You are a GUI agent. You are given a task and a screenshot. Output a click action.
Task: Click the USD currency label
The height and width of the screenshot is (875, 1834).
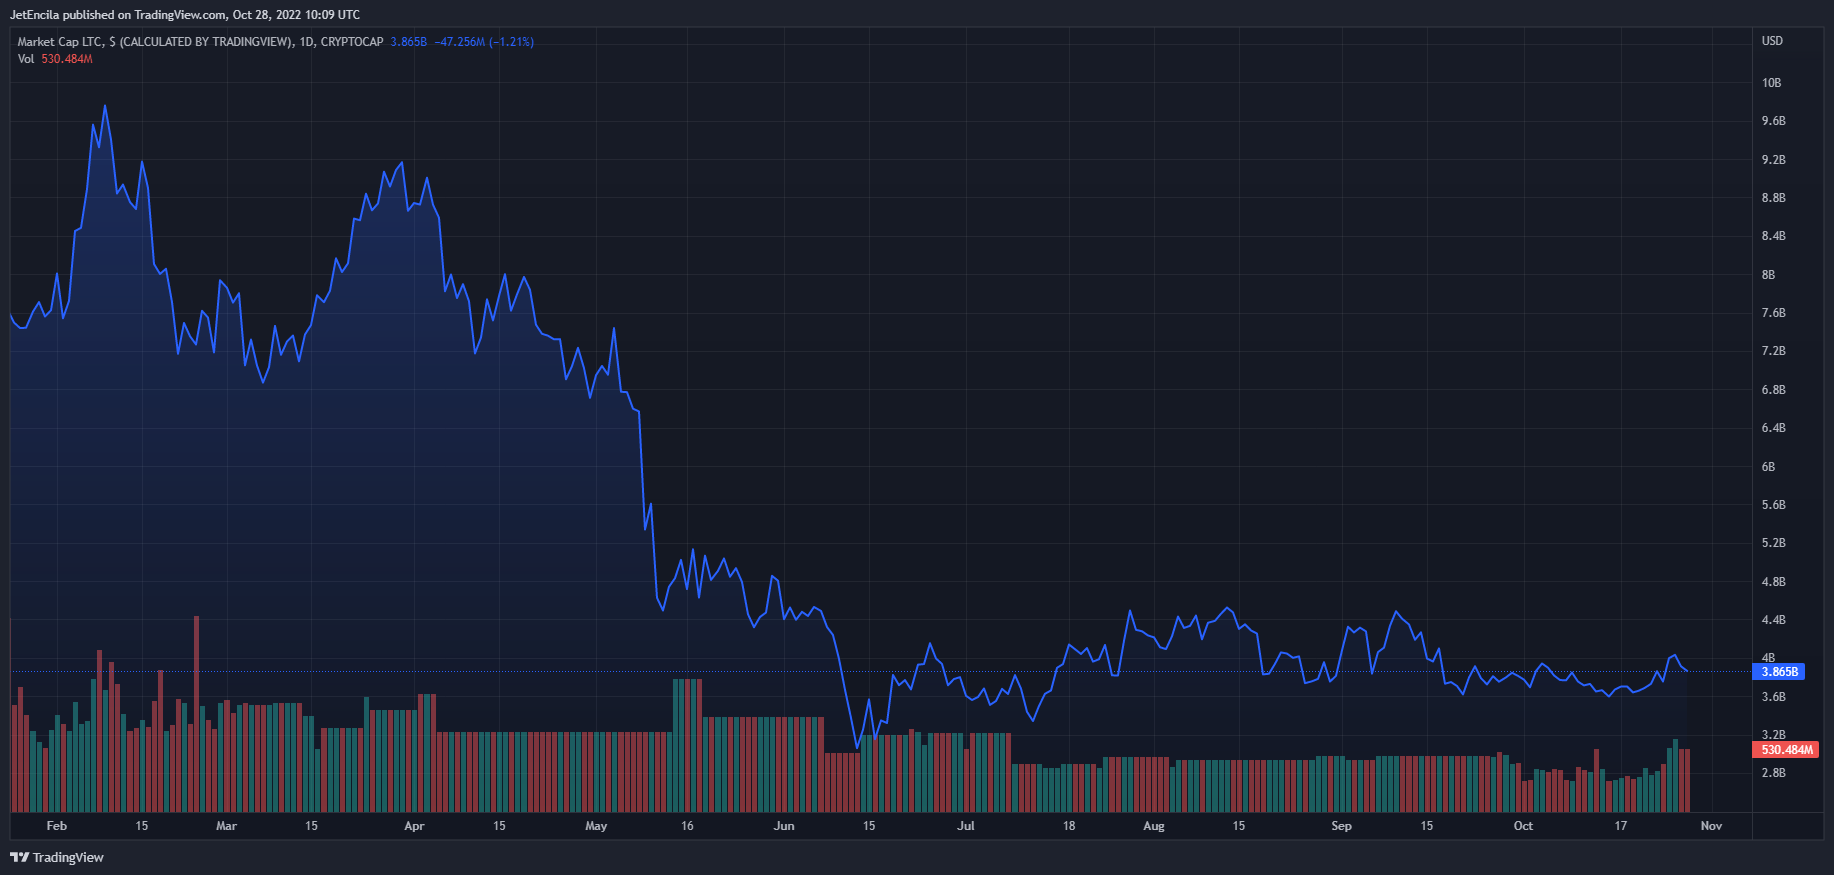pyautogui.click(x=1772, y=41)
